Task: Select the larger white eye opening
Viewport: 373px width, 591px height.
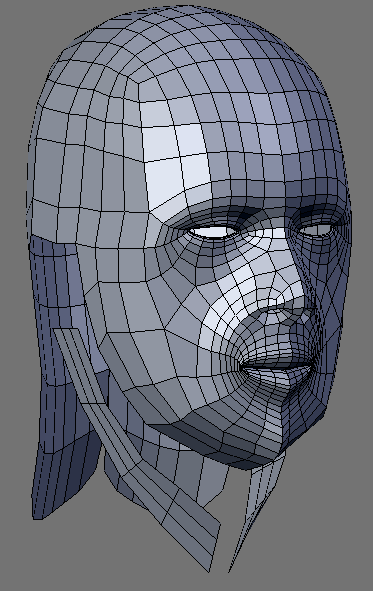Action: [x=214, y=231]
